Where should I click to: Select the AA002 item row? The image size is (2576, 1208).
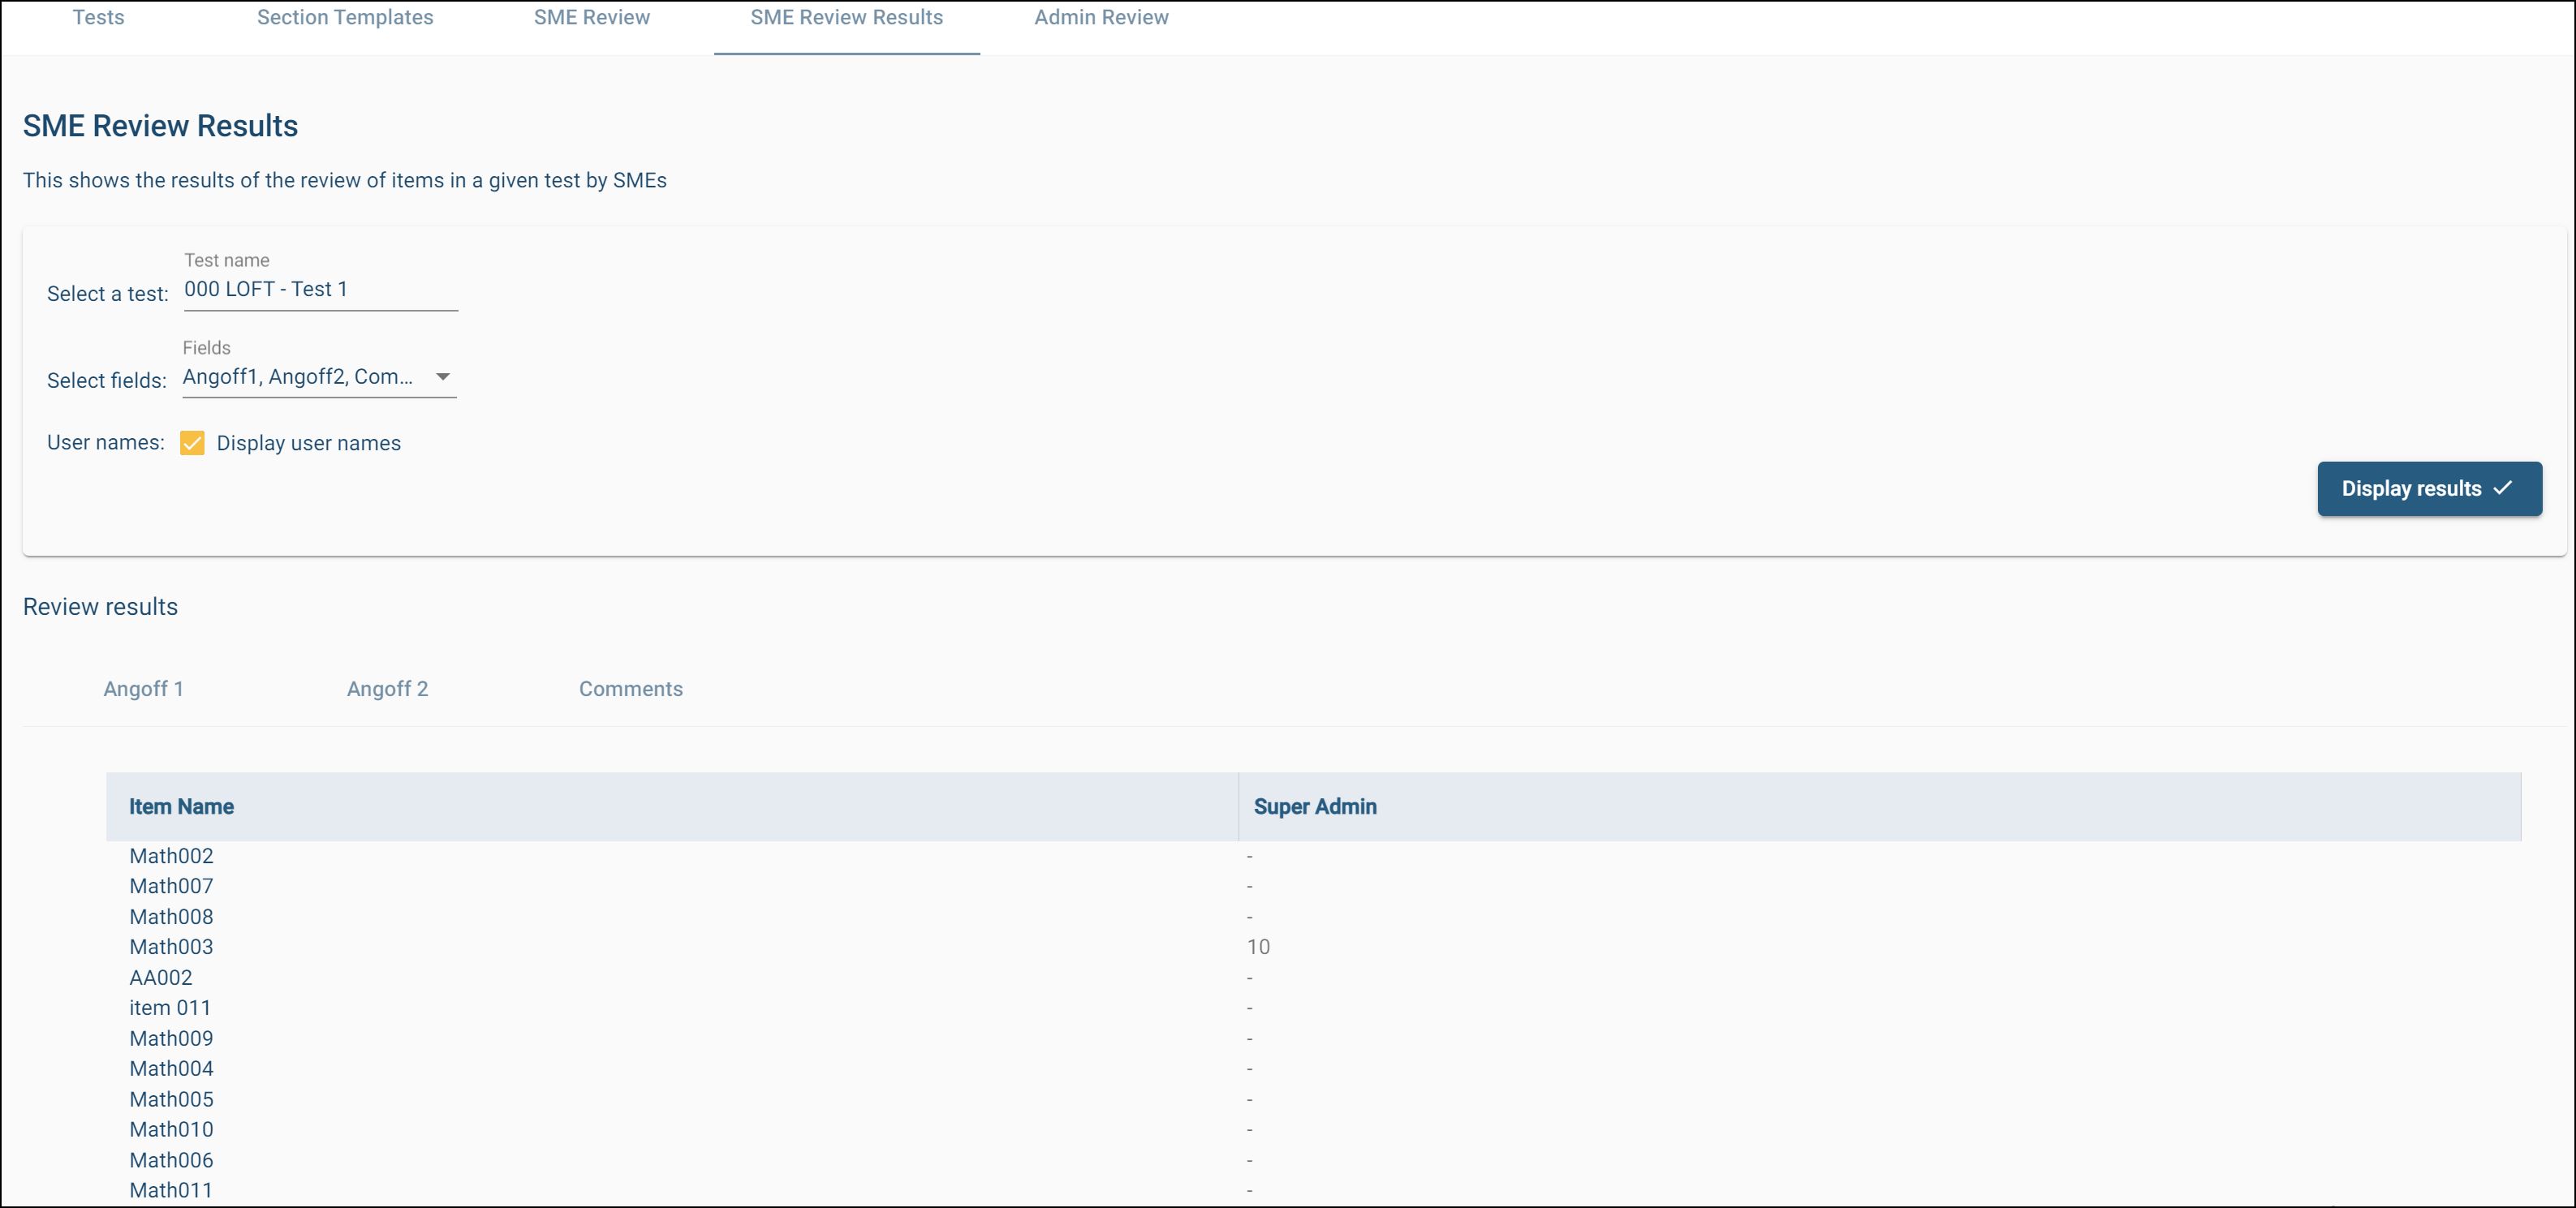point(1313,978)
